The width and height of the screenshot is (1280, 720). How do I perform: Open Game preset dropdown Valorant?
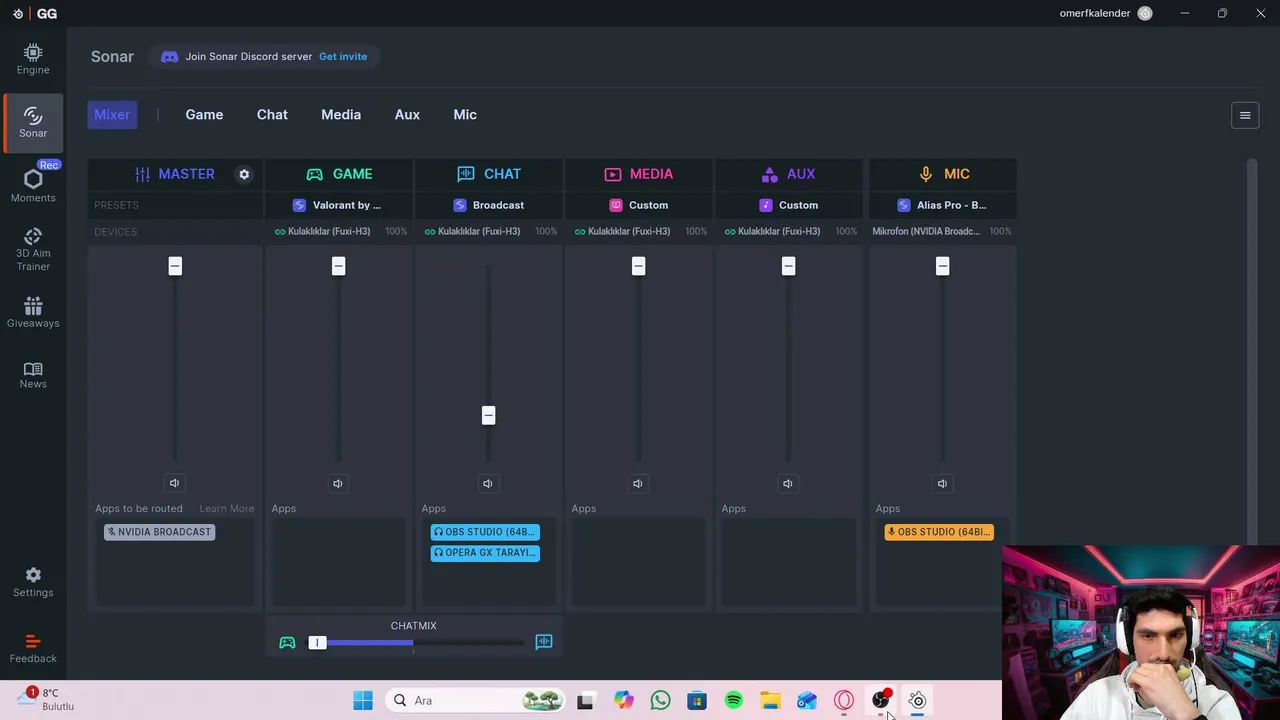click(x=338, y=205)
